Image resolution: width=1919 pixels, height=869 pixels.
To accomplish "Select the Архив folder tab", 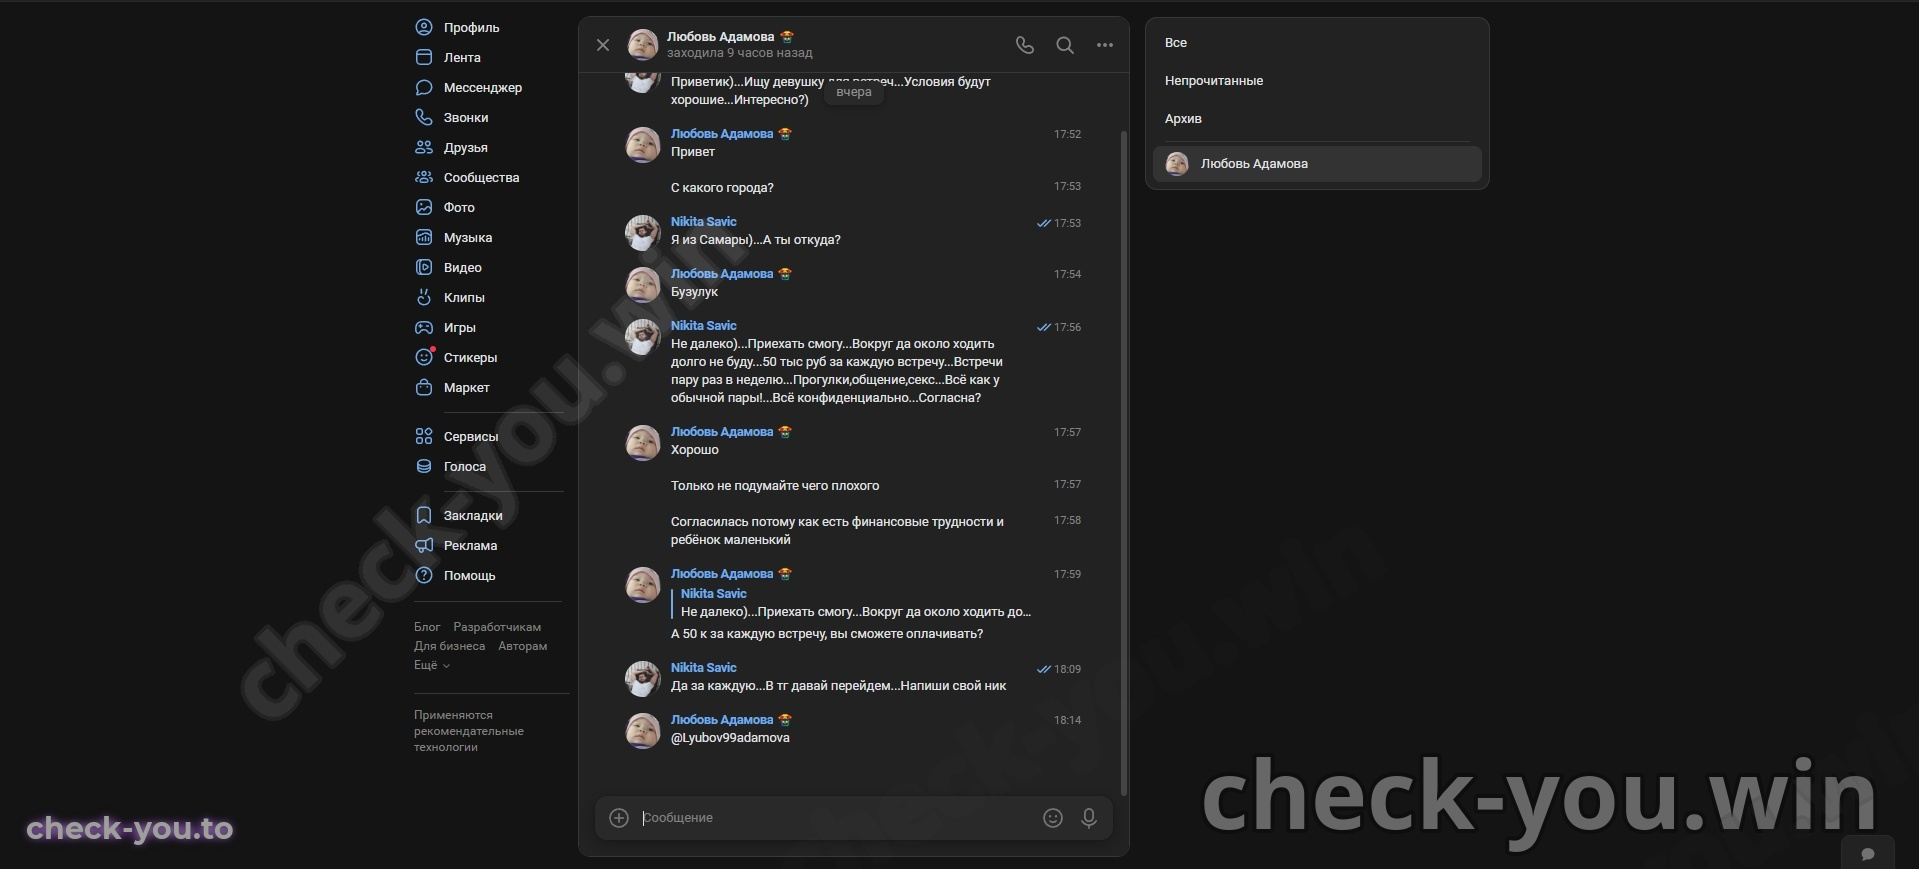I will pos(1183,118).
